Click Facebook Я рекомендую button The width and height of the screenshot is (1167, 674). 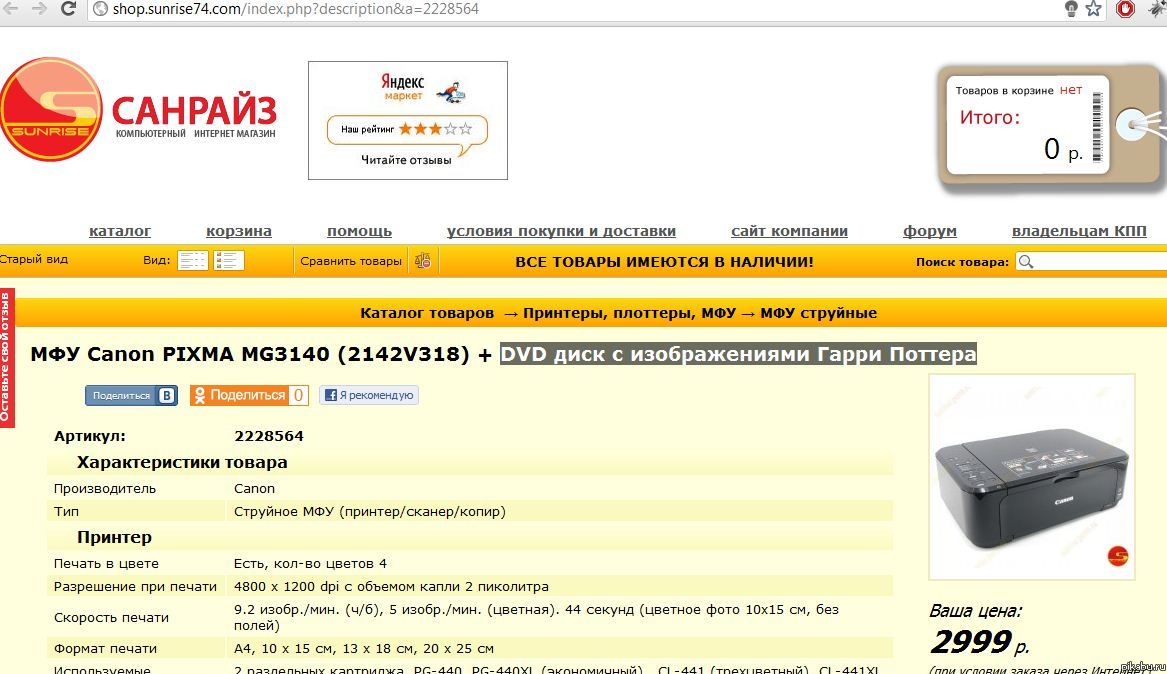pos(369,395)
